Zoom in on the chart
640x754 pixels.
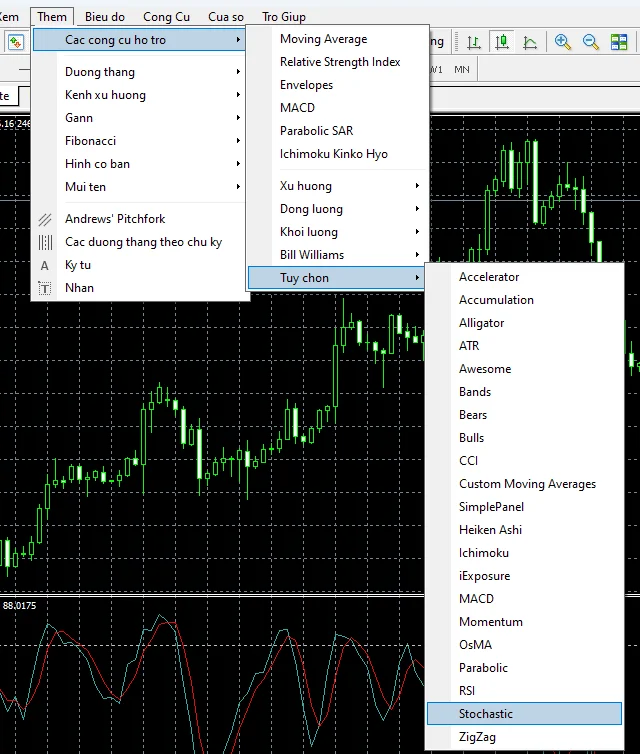[x=563, y=42]
